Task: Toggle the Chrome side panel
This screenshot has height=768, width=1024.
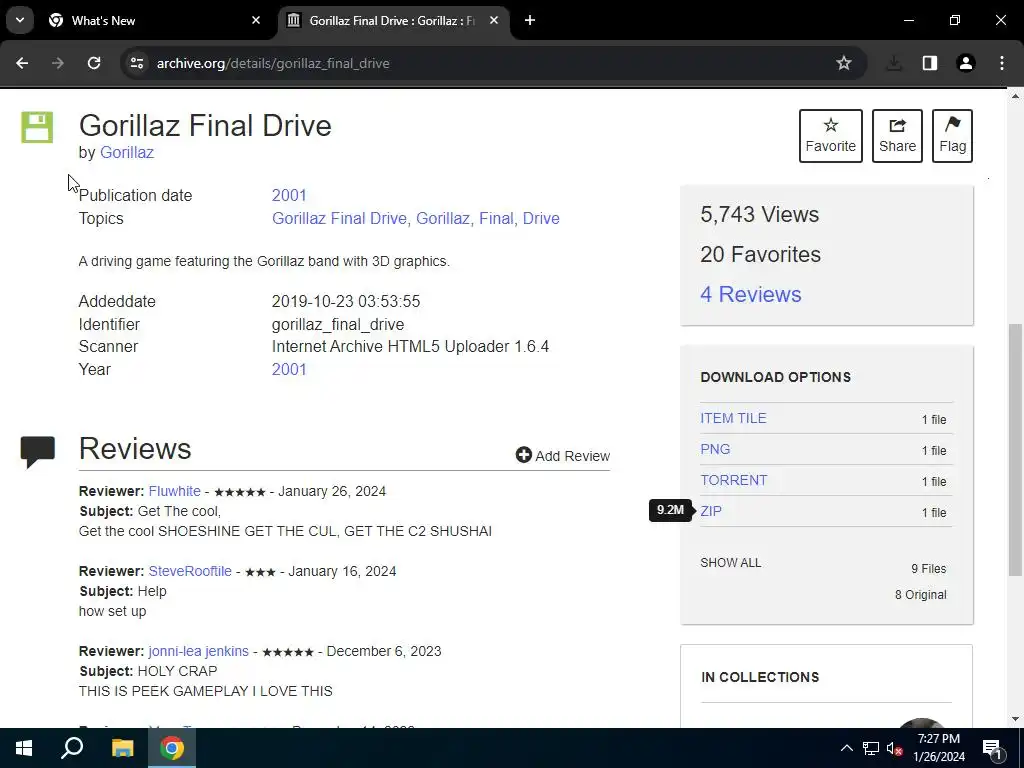Action: tap(930, 63)
